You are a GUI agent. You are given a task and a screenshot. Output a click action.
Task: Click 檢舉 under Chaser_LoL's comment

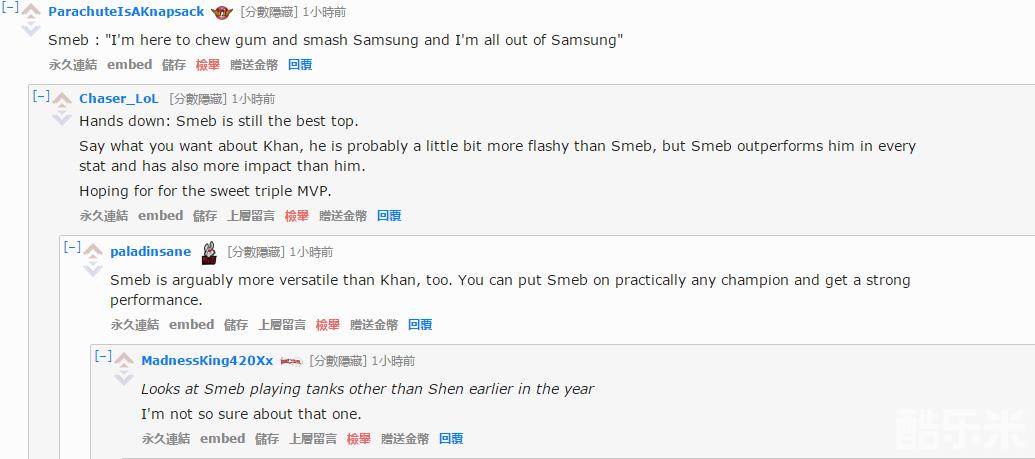(x=296, y=215)
